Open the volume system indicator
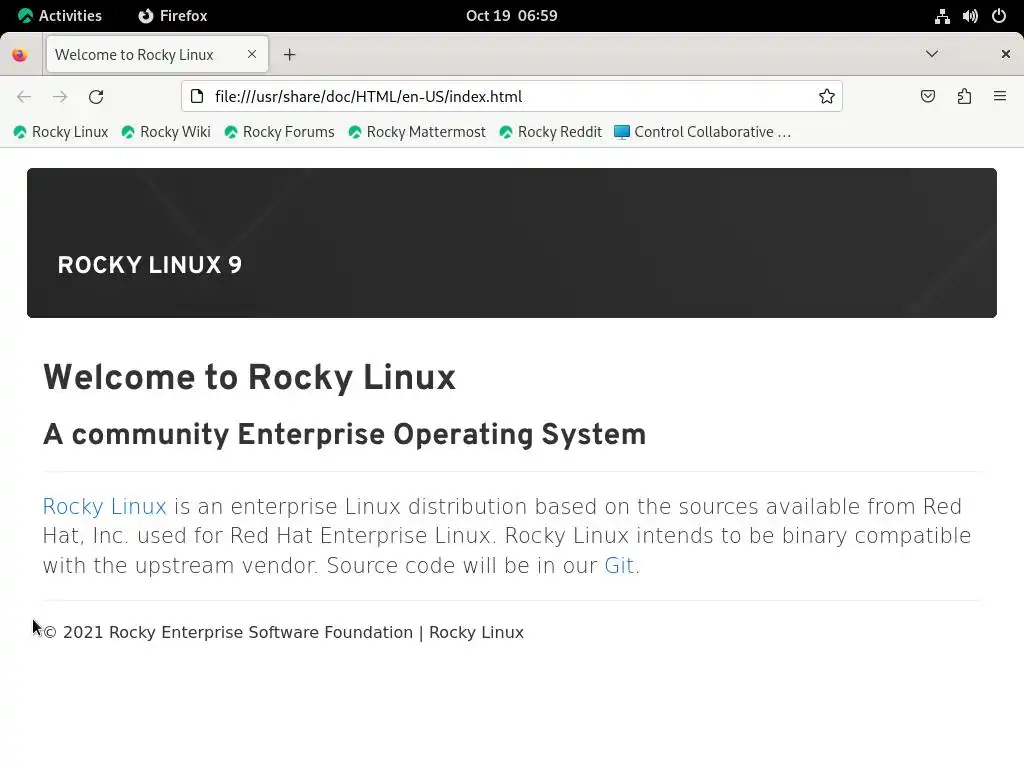Image resolution: width=1024 pixels, height=768 pixels. pos(970,16)
